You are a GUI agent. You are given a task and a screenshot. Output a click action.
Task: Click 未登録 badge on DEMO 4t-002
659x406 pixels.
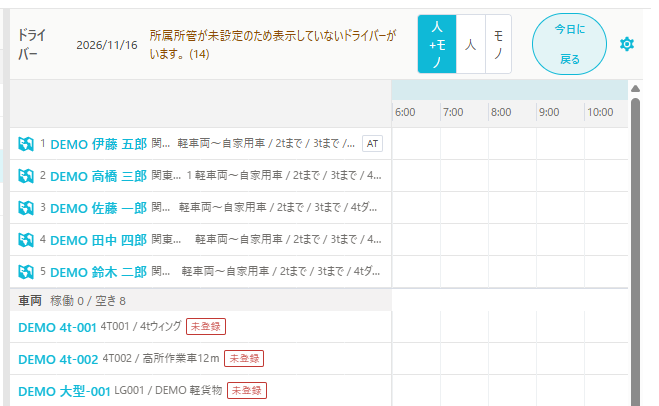pyautogui.click(x=244, y=359)
